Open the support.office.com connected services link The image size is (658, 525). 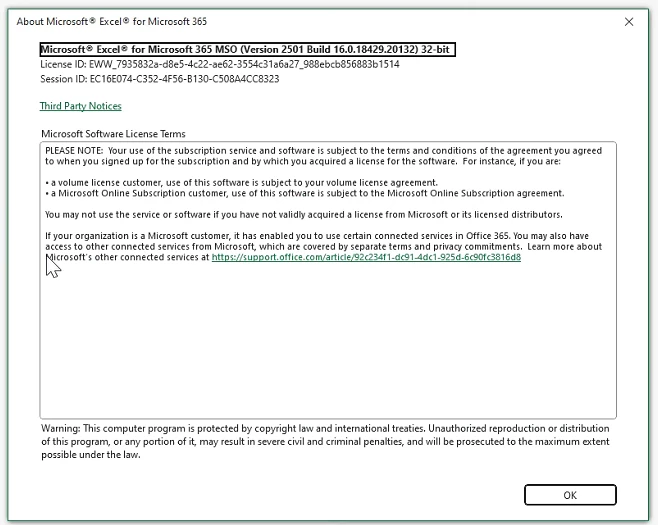click(366, 257)
